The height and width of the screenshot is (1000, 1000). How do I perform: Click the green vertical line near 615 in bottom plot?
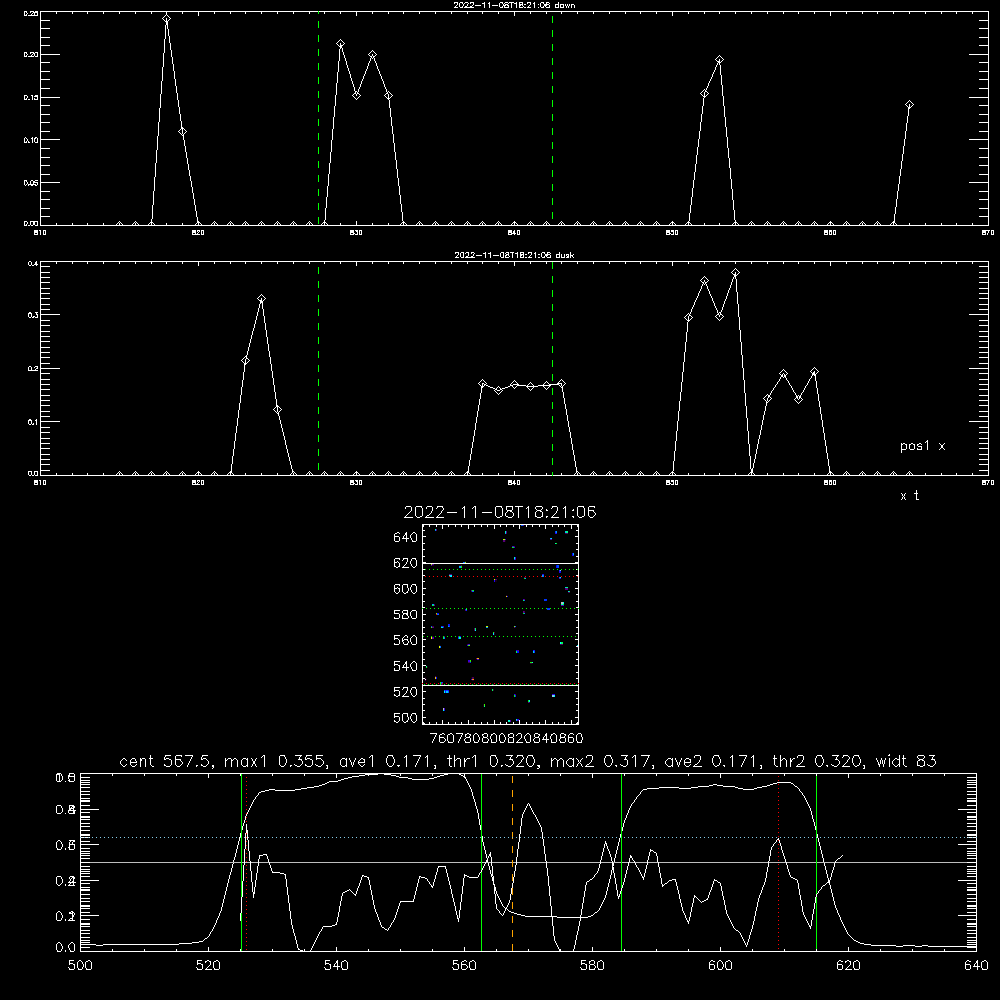click(816, 862)
